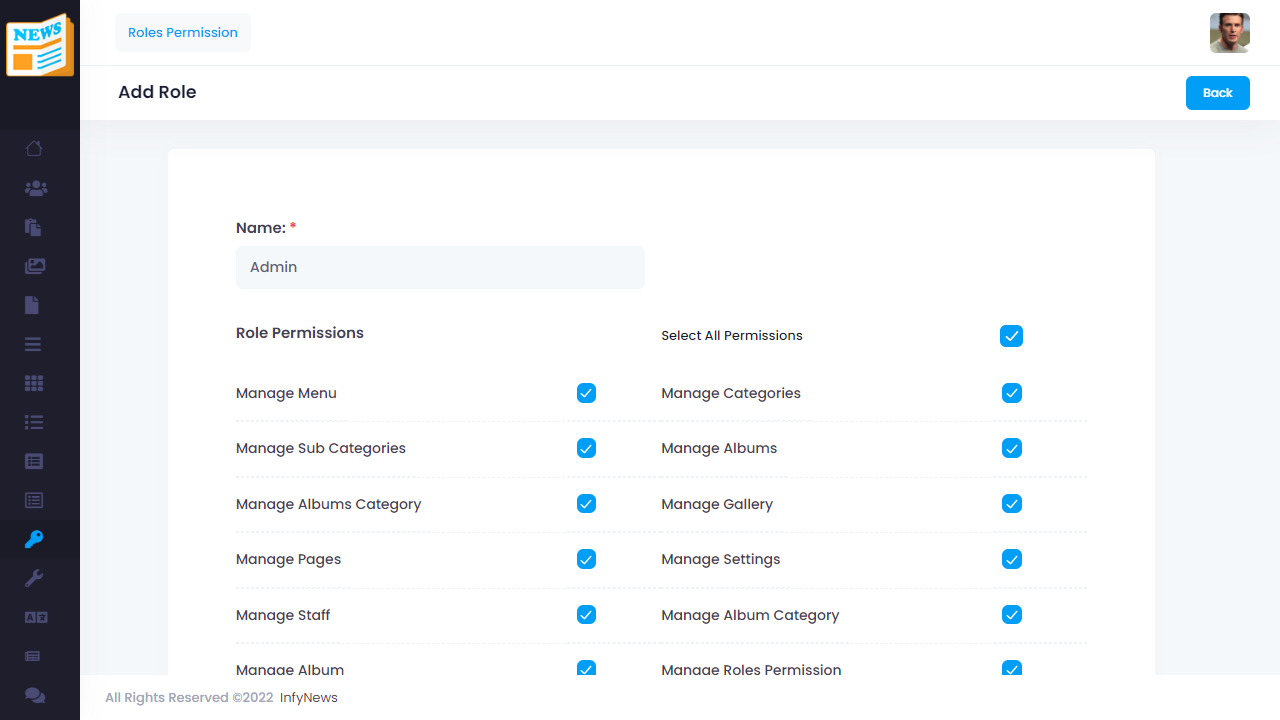This screenshot has width=1280, height=720.
Task: Click the Manage Album Category label
Action: pyautogui.click(x=750, y=615)
